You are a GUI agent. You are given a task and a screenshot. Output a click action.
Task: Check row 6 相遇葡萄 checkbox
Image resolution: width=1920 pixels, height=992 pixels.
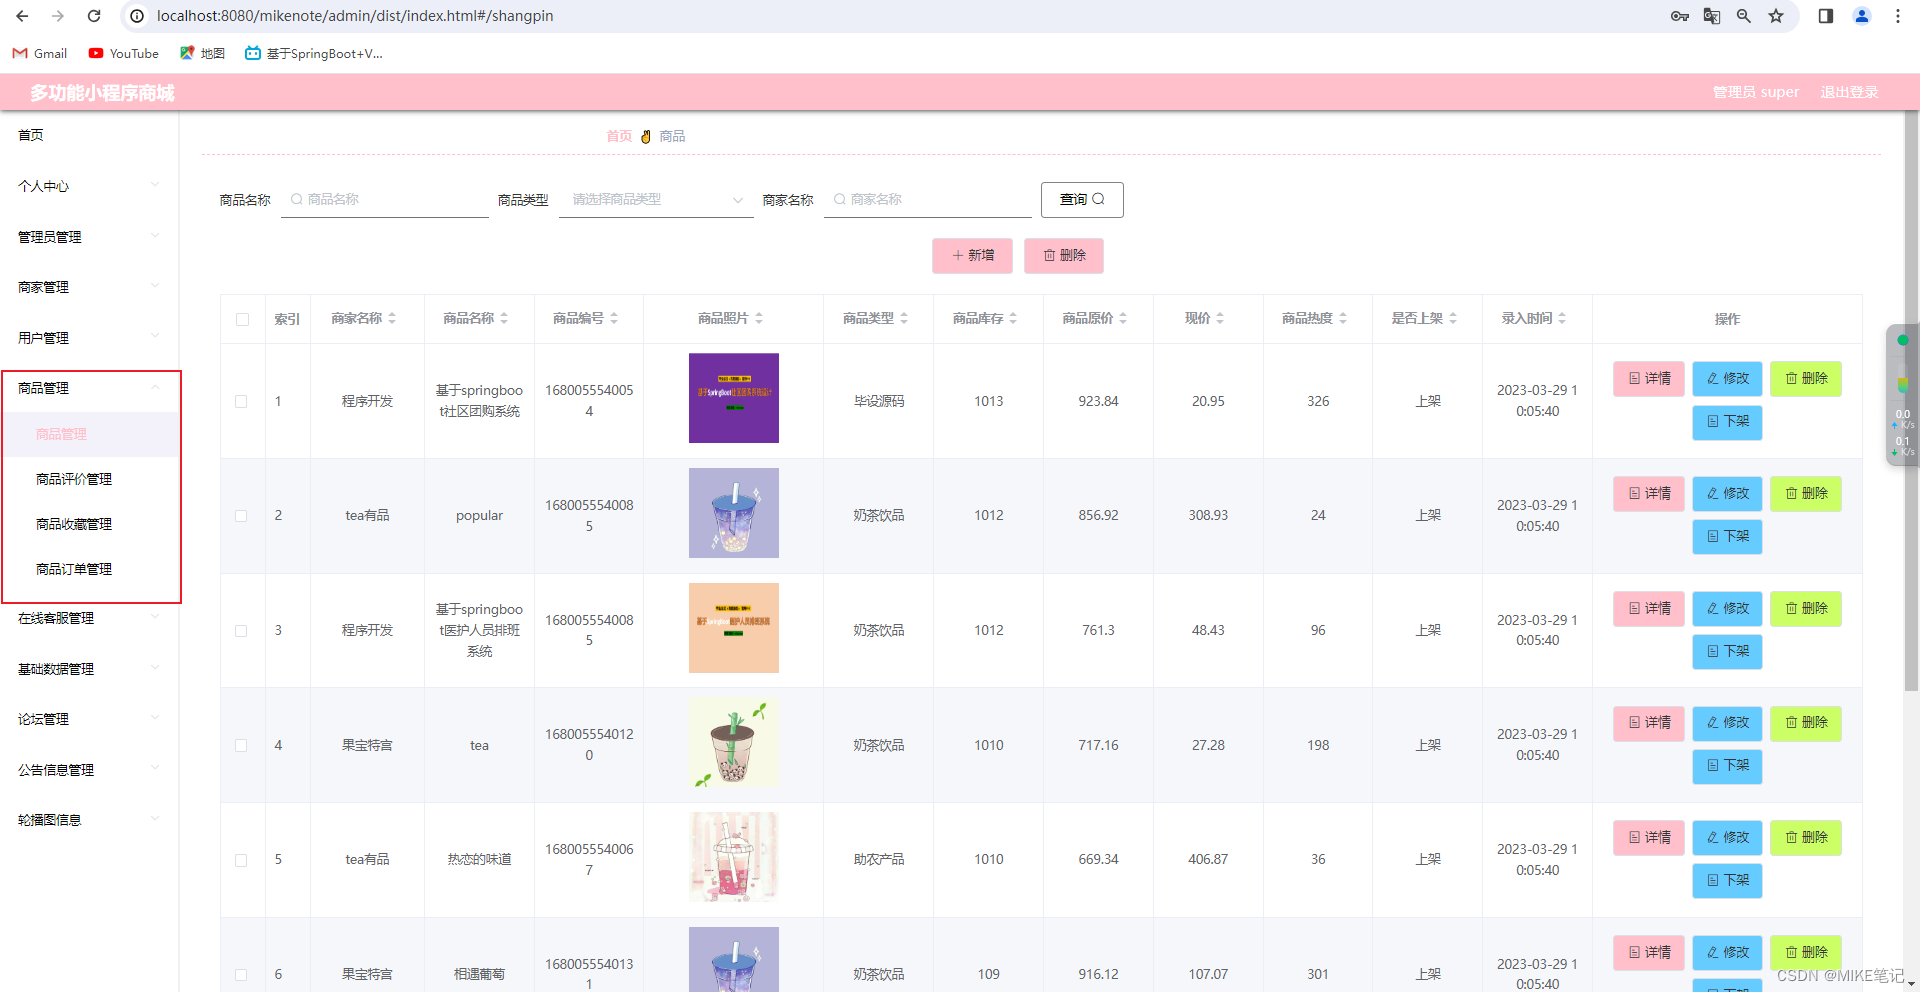pos(241,975)
